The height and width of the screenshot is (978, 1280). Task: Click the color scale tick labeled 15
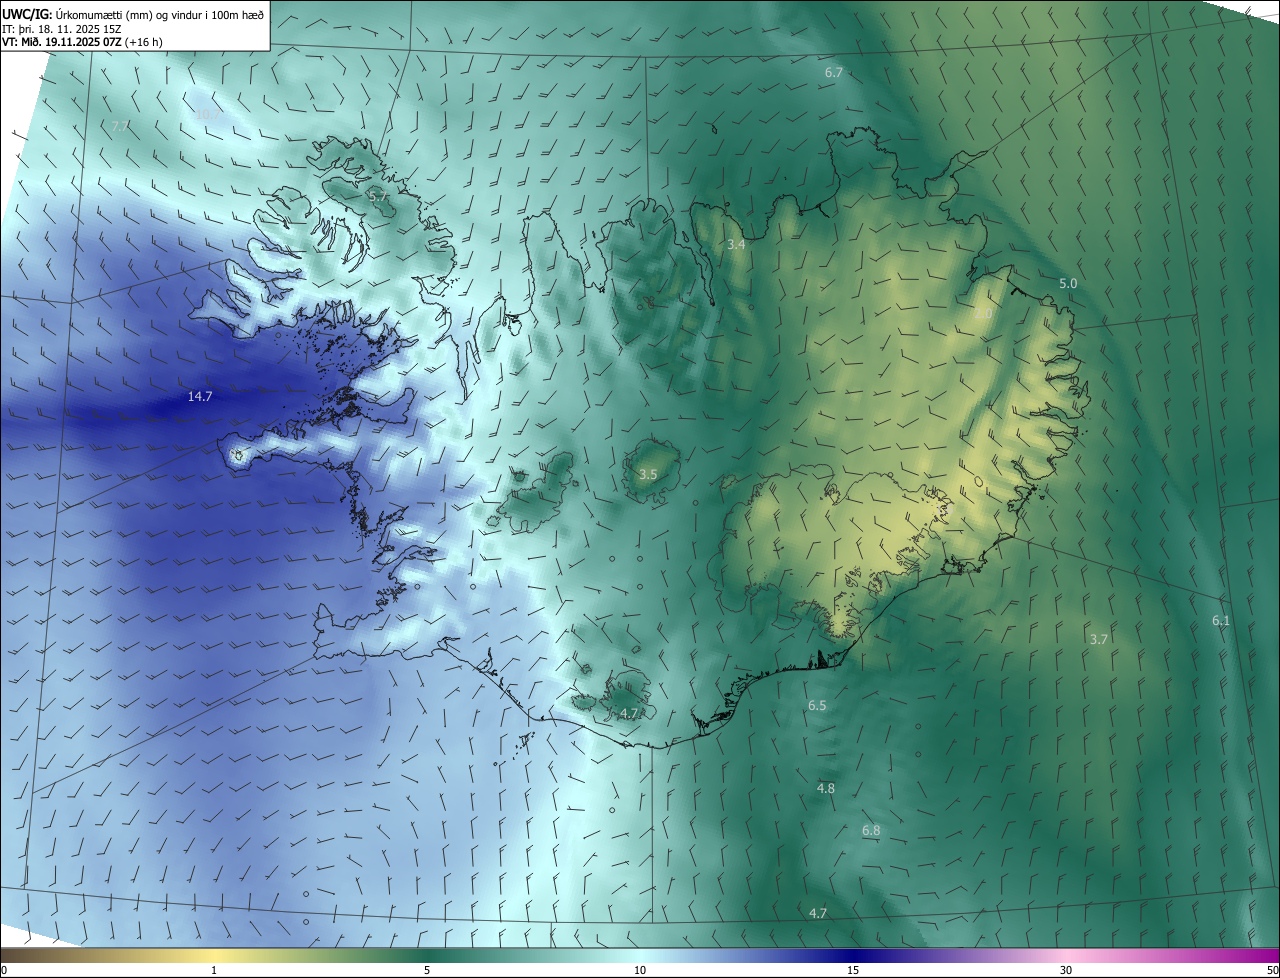tap(853, 970)
